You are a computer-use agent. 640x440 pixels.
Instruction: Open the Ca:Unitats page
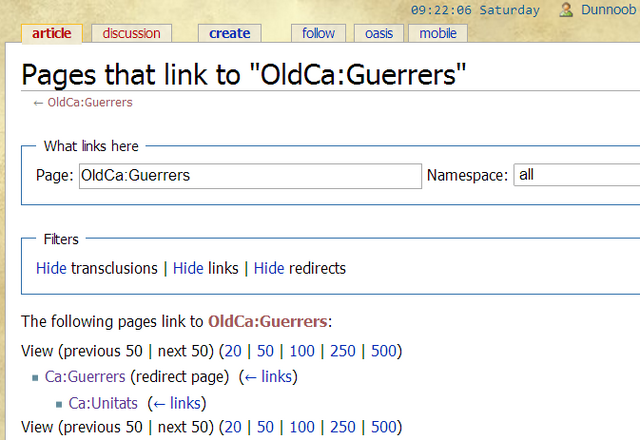(x=103, y=403)
